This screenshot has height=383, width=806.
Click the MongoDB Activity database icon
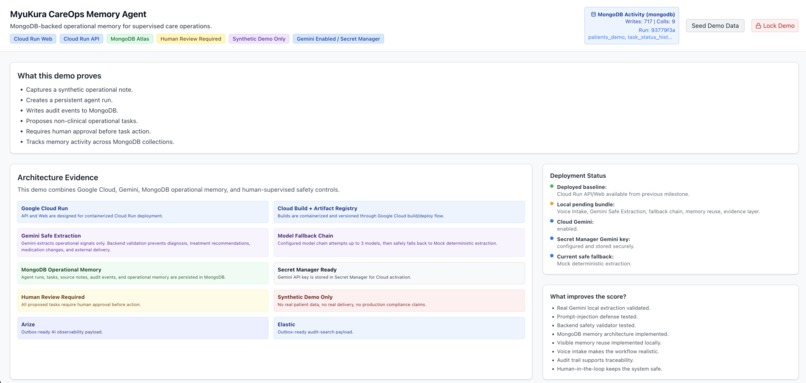click(x=594, y=15)
